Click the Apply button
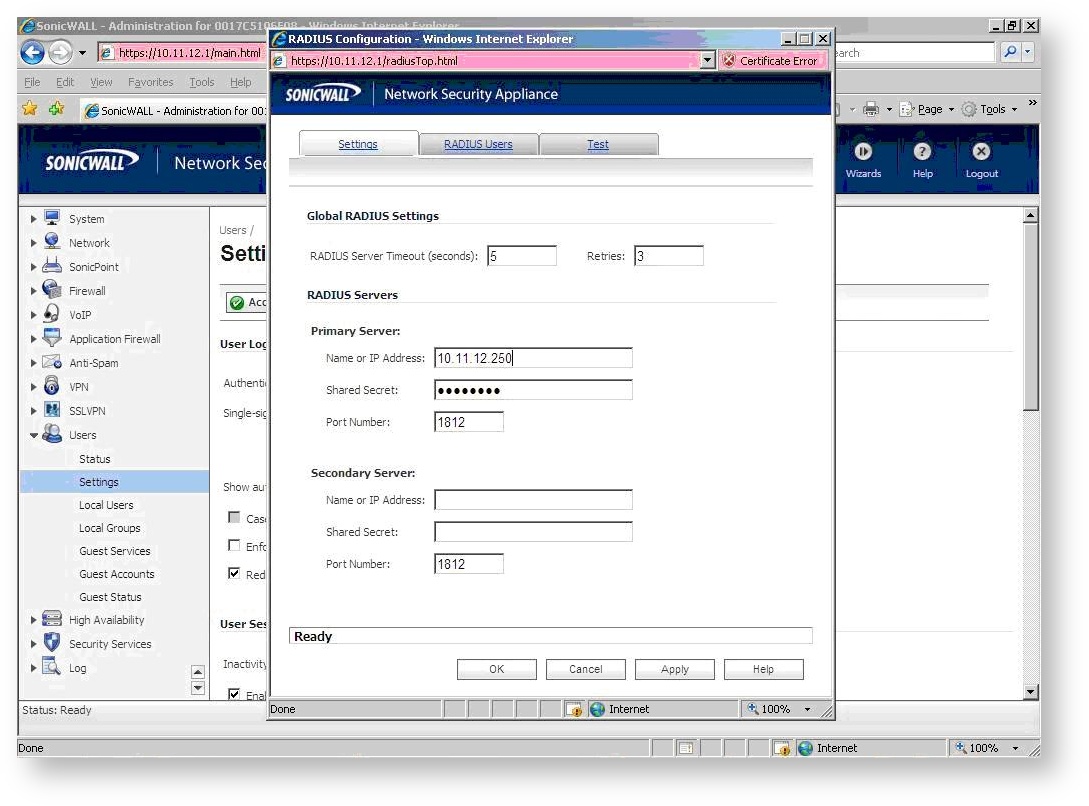This screenshot has width=1089, height=806. (674, 669)
